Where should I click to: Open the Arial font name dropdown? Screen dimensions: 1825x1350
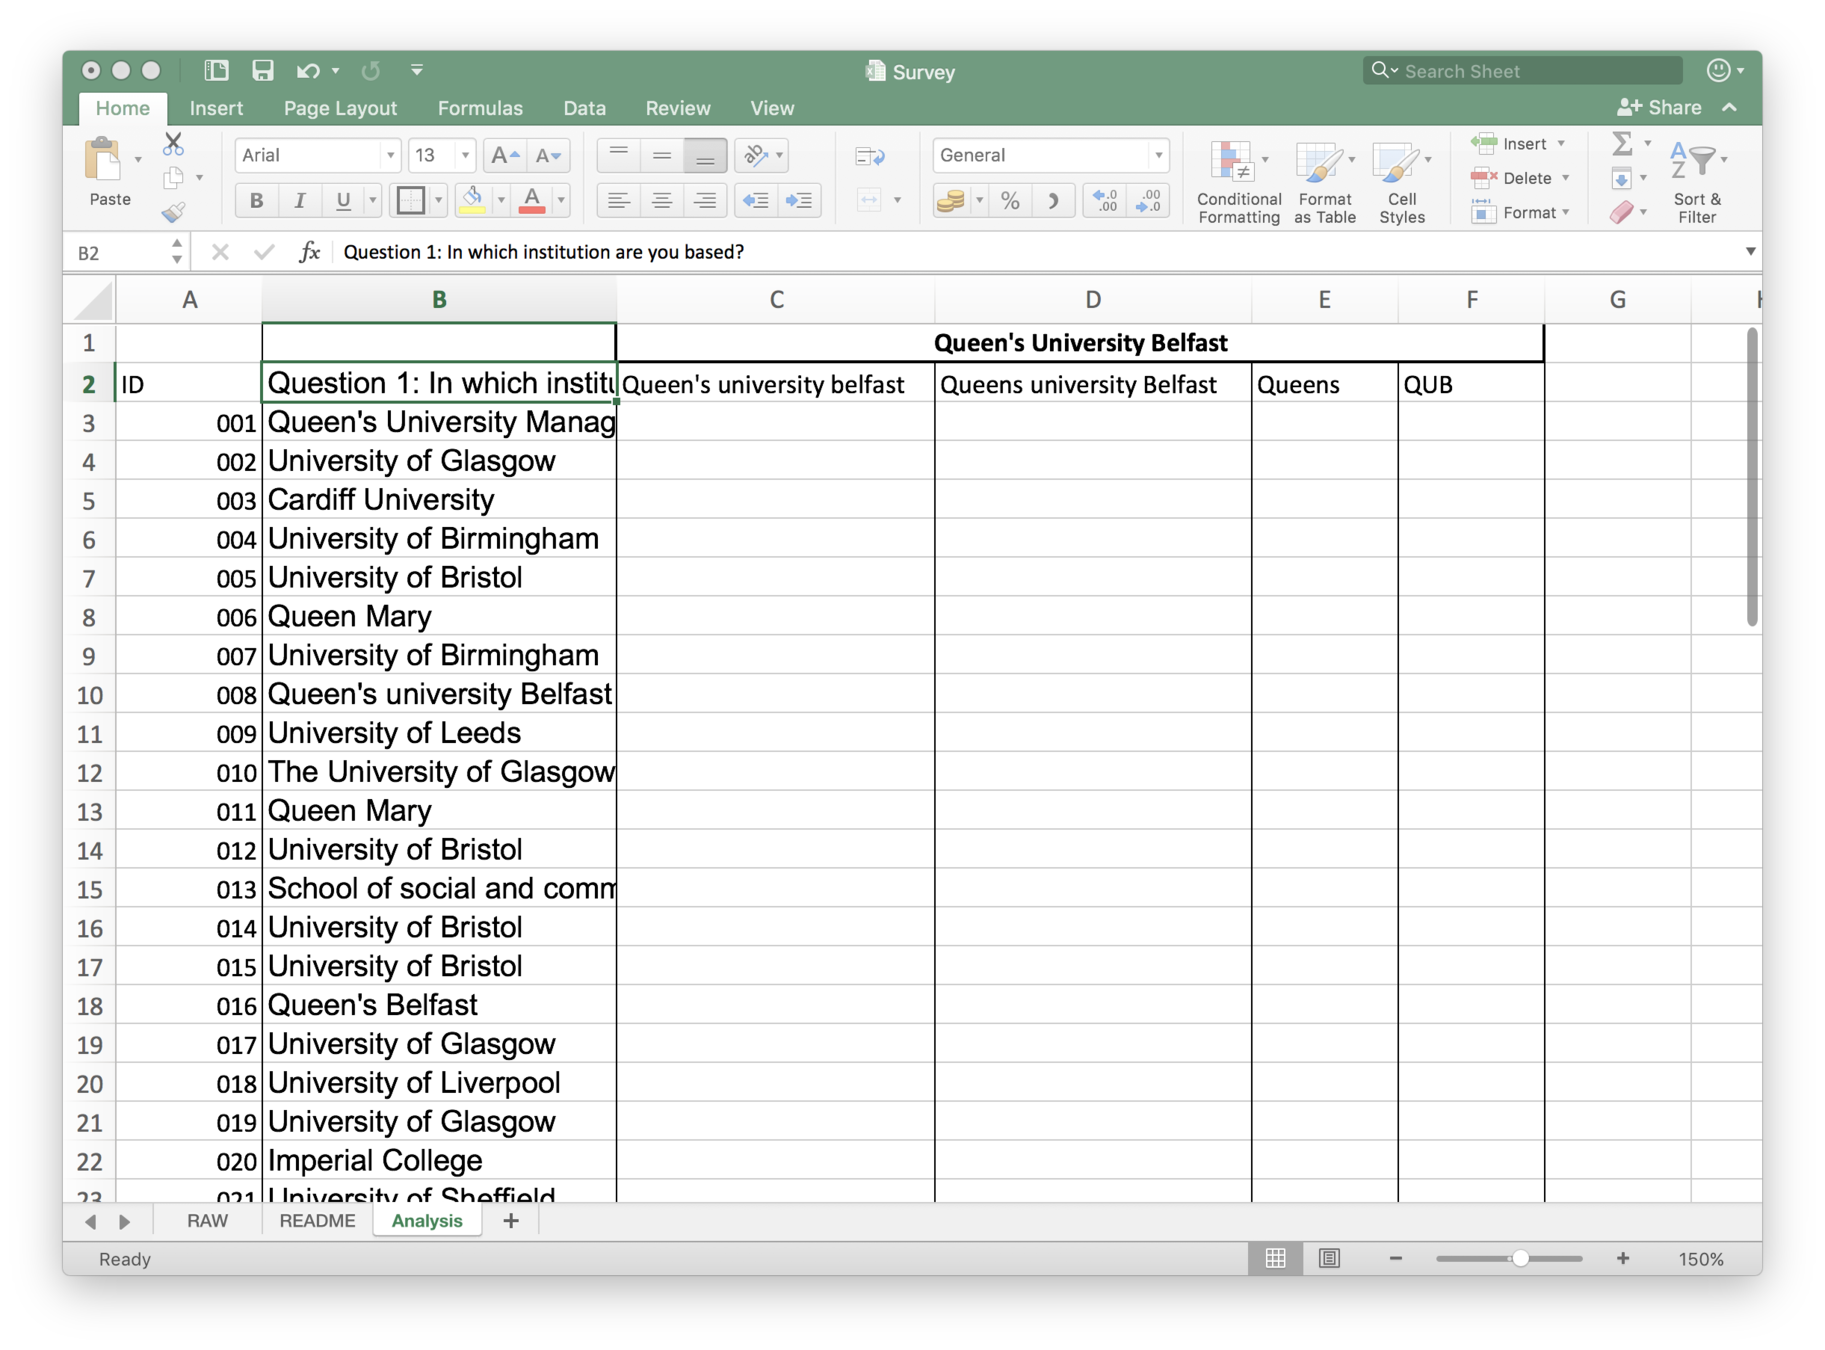(389, 155)
